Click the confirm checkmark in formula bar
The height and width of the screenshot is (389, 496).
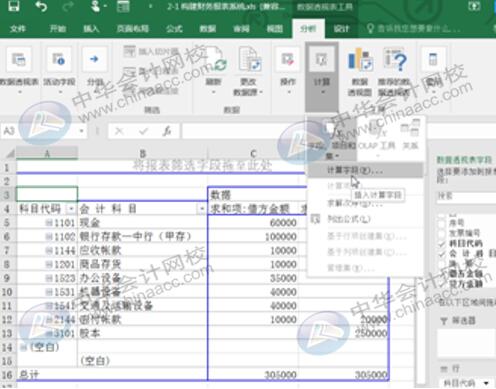pos(143,131)
